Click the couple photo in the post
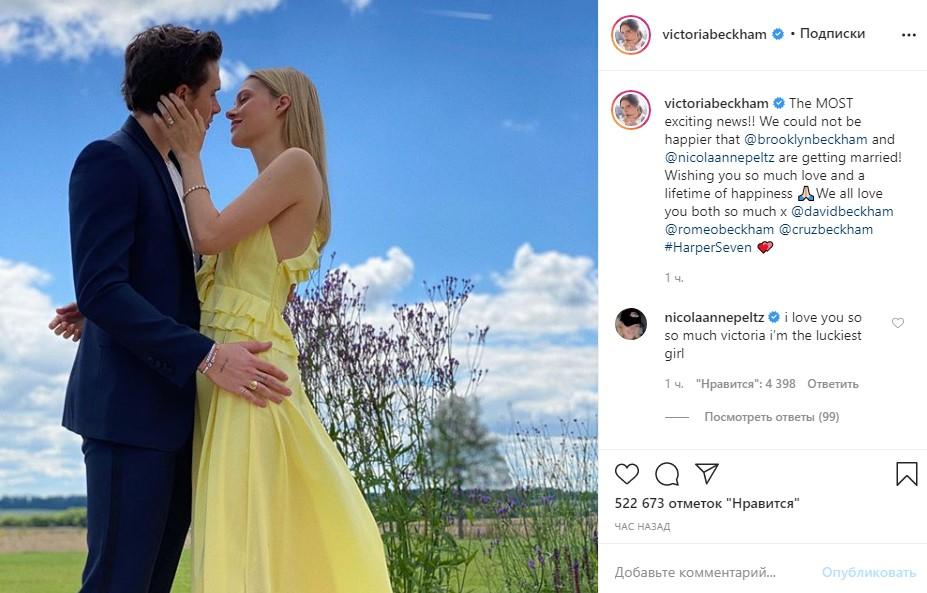 tap(299, 296)
